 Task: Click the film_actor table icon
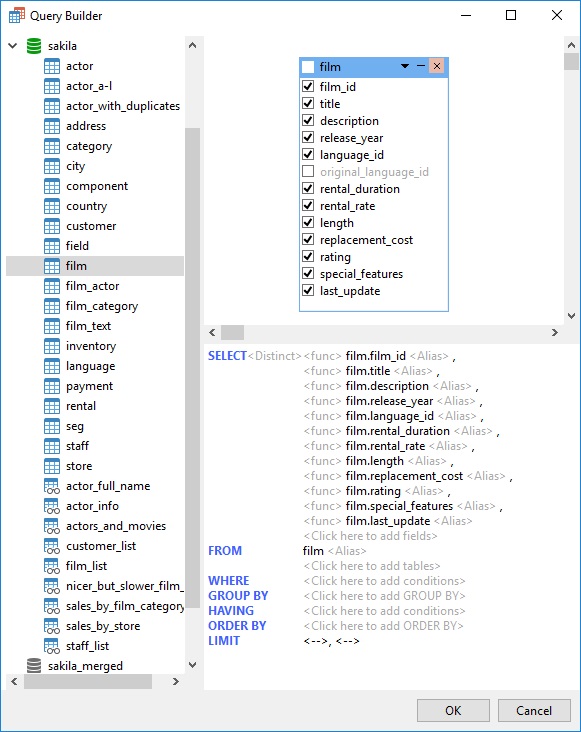[52, 286]
